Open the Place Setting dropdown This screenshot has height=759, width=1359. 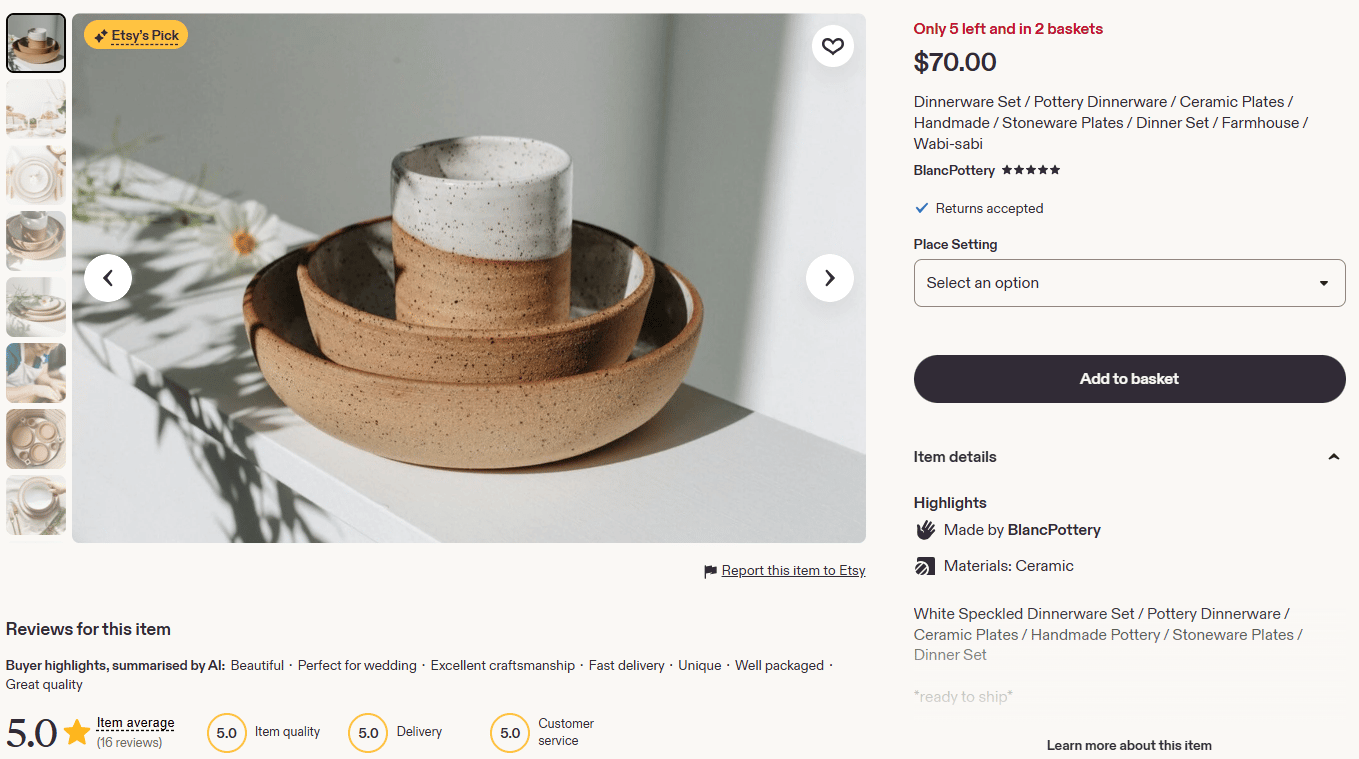(1129, 283)
